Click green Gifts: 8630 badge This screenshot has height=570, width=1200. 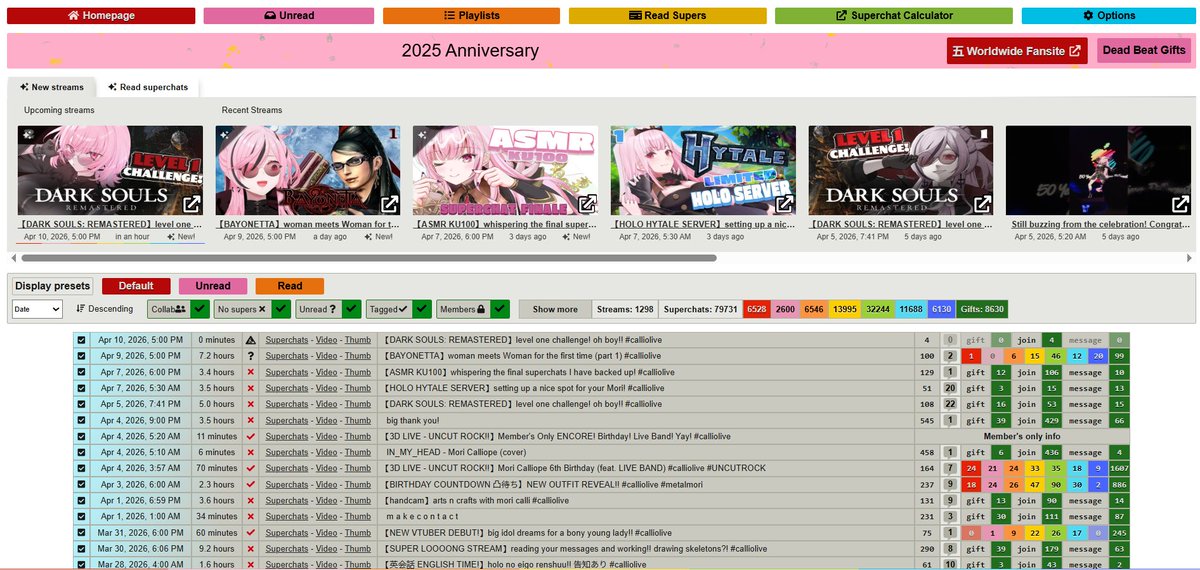click(981, 309)
